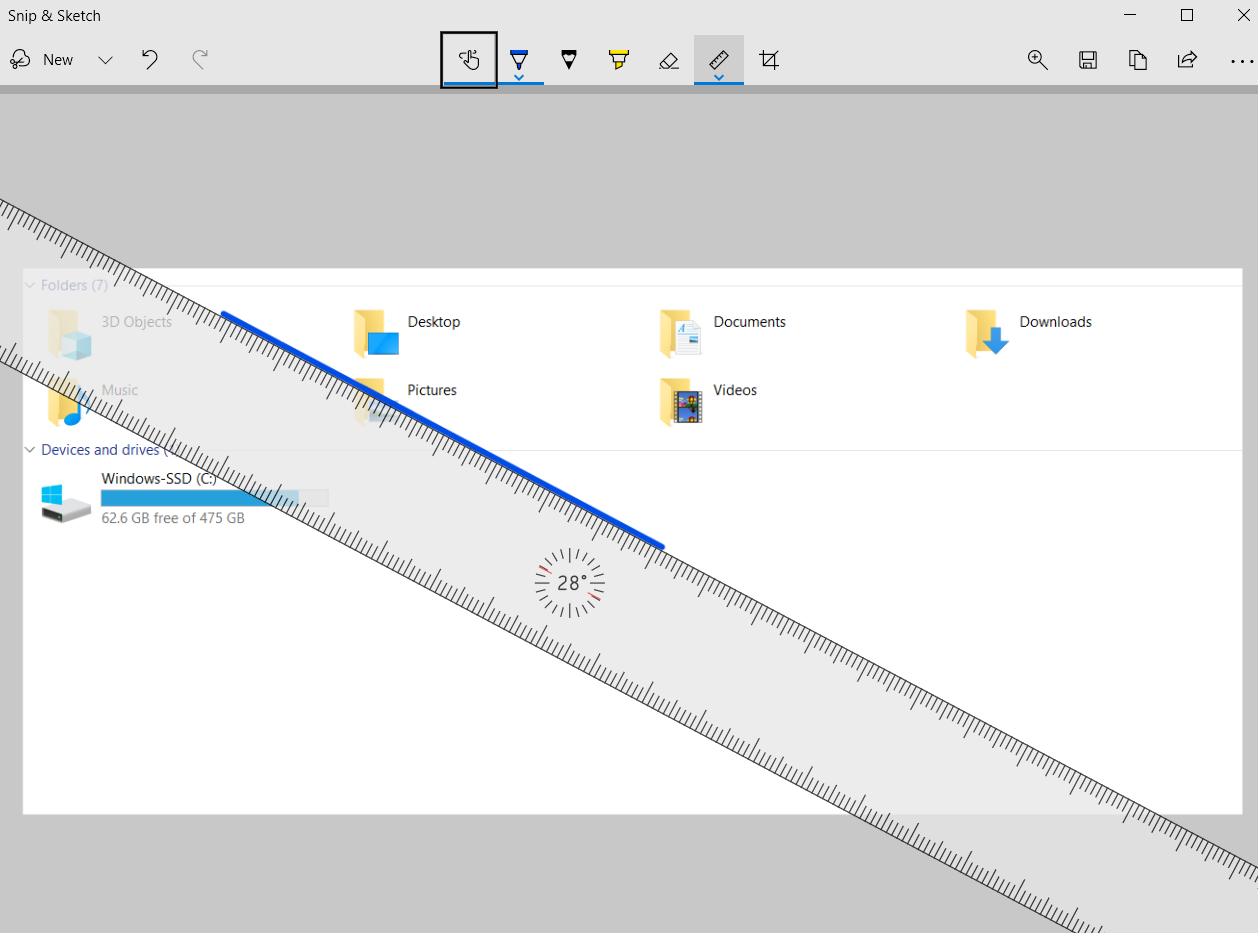Share the snip
Image resolution: width=1258 pixels, height=933 pixels.
tap(1187, 60)
